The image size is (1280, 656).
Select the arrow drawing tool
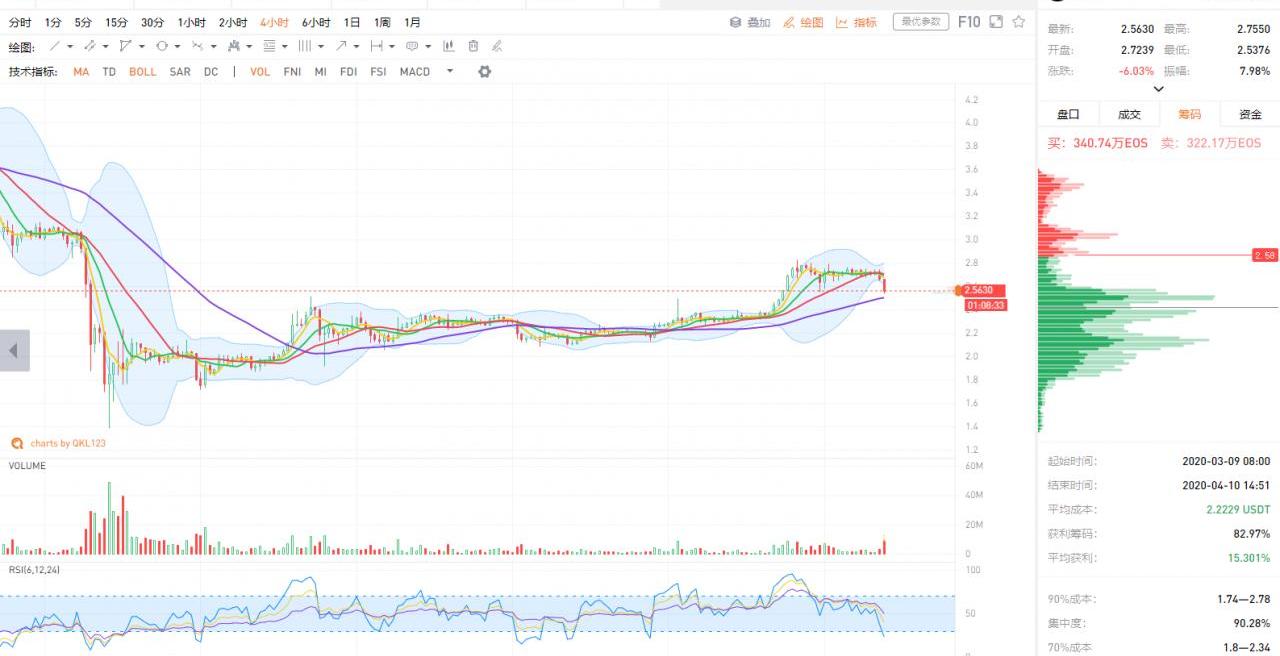pyautogui.click(x=342, y=46)
